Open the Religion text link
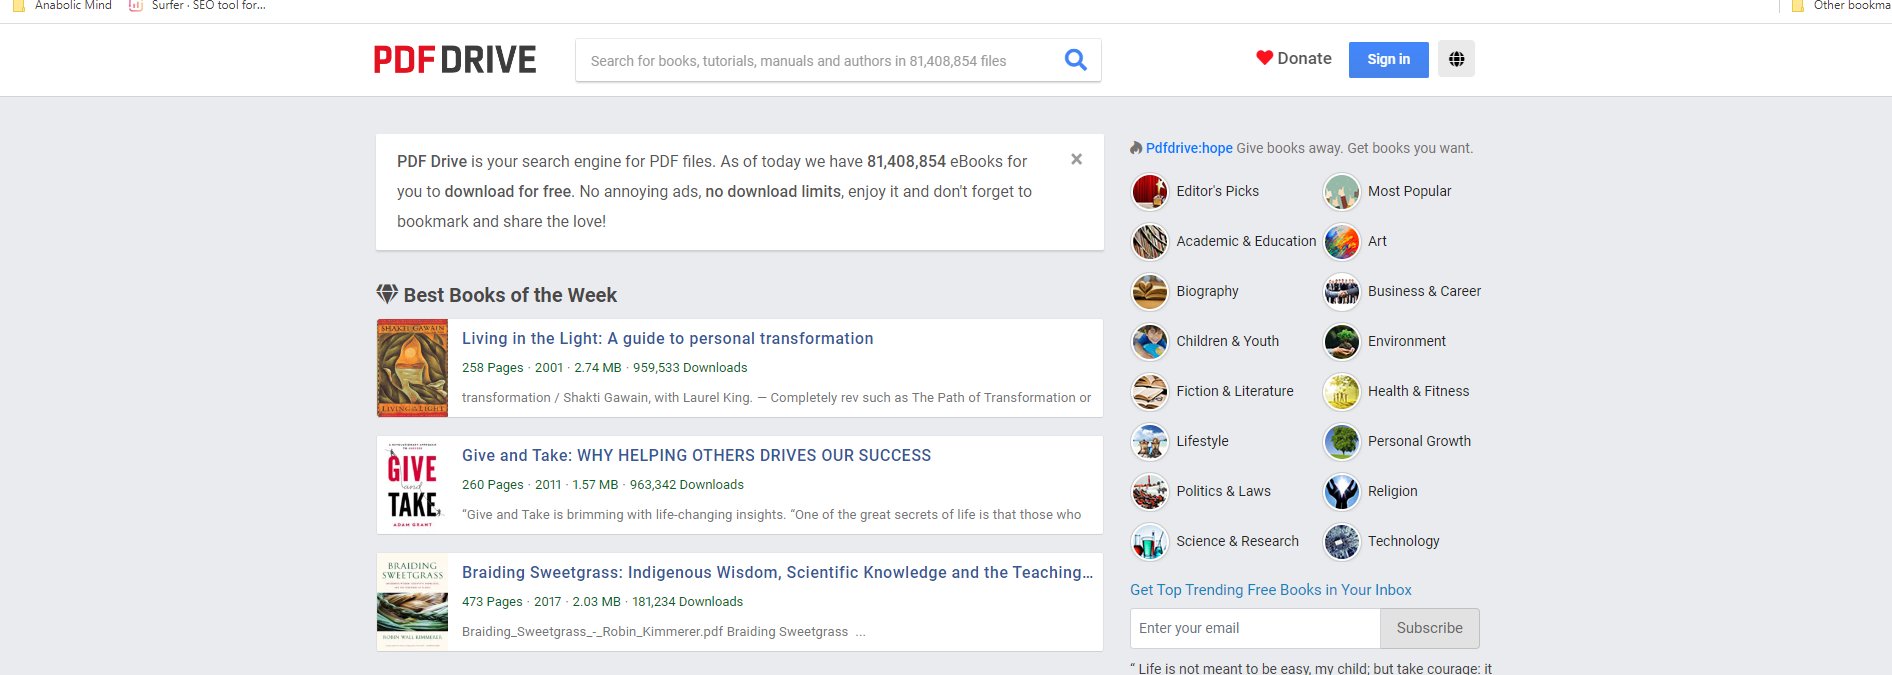The width and height of the screenshot is (1892, 675). coord(1392,491)
